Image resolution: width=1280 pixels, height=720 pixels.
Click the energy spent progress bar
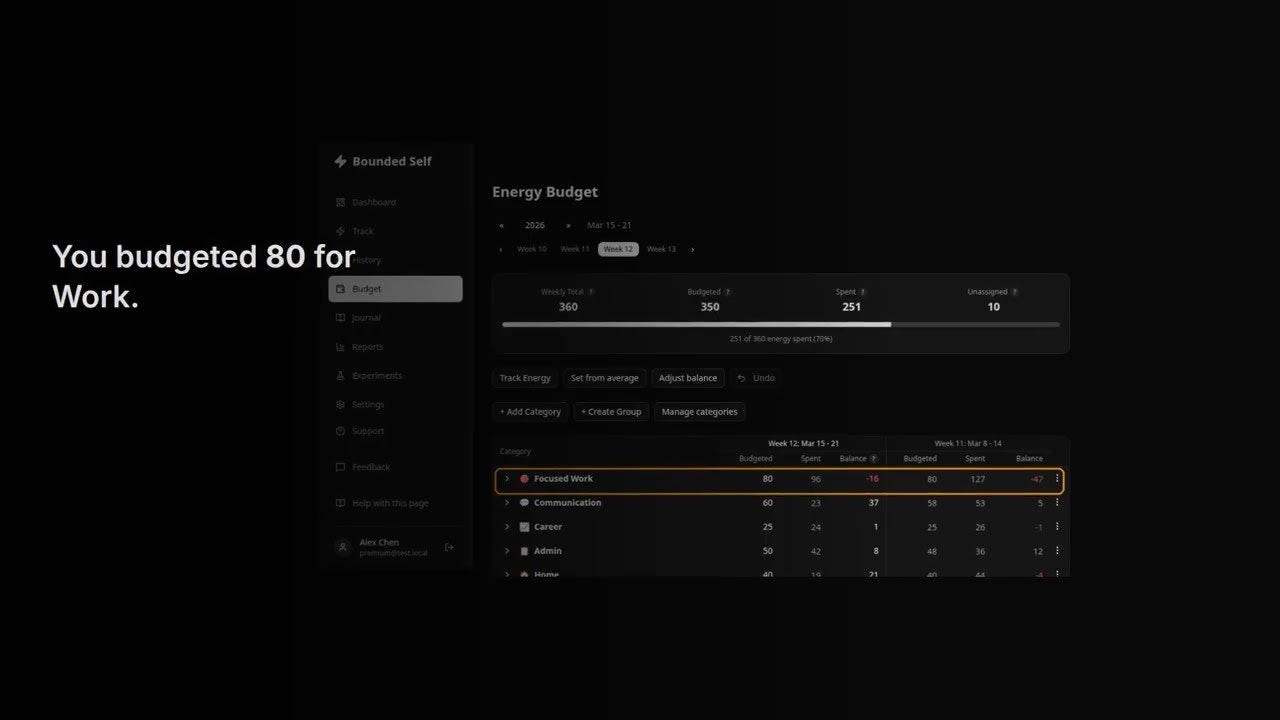(x=781, y=324)
